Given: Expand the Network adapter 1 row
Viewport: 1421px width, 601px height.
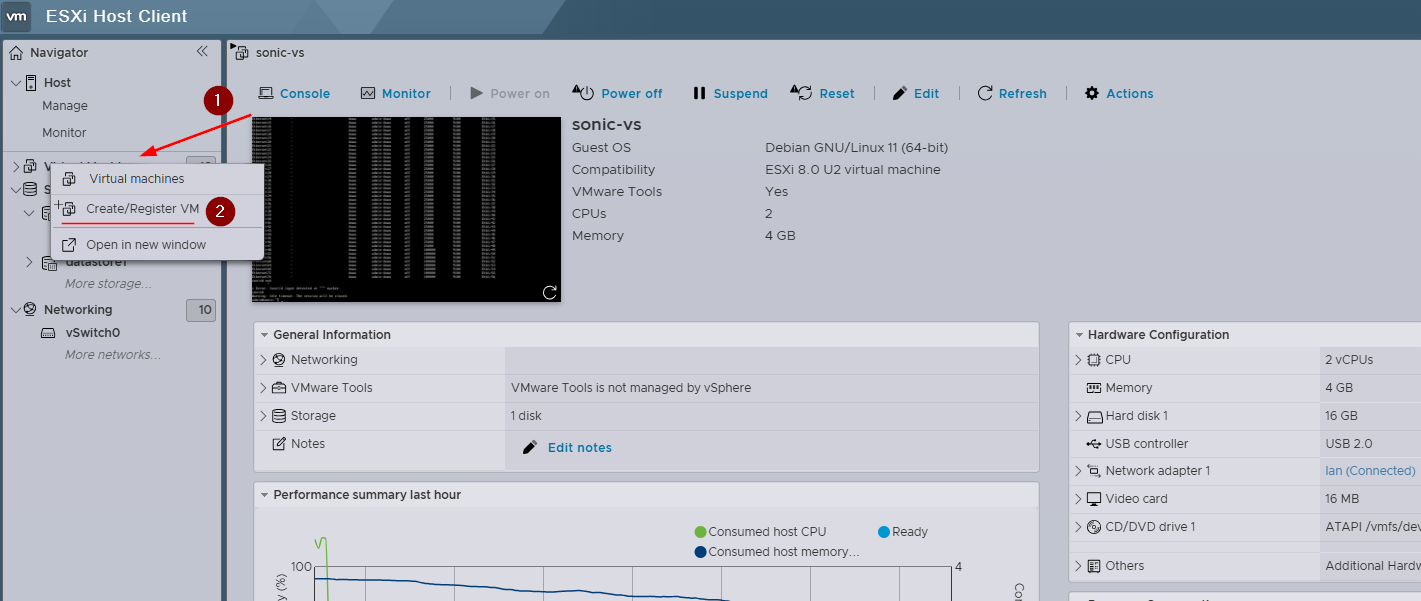Looking at the screenshot, I should [x=1079, y=471].
